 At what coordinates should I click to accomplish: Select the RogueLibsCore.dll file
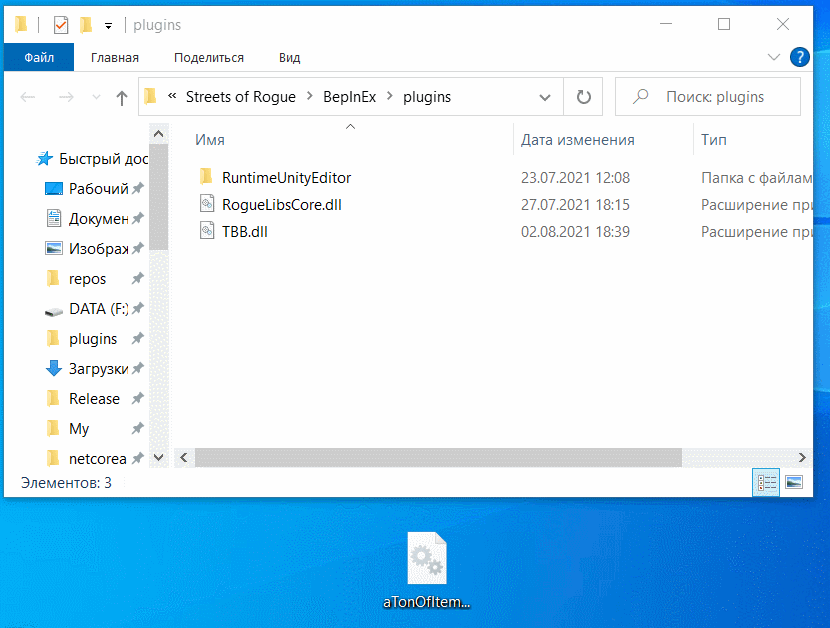(282, 205)
